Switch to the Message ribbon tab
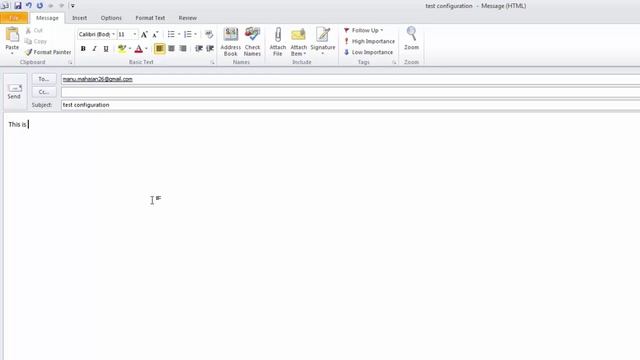 [47, 18]
